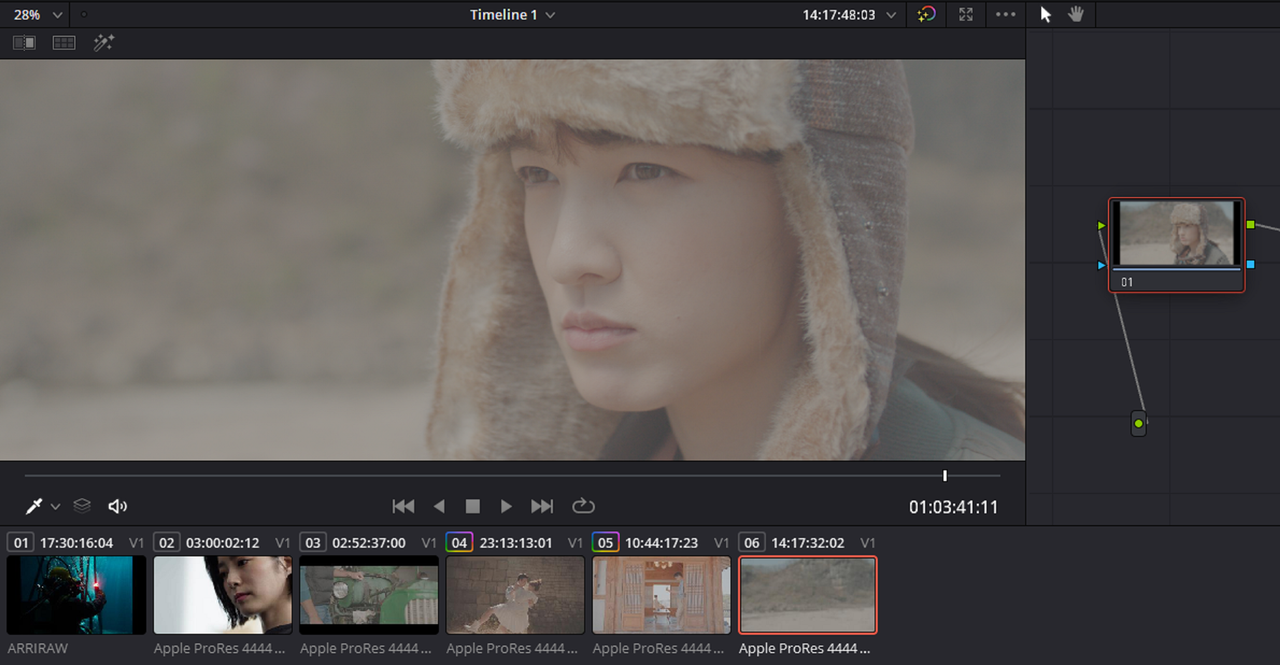Select the hand pan tool in node editor
This screenshot has width=1280, height=665.
tap(1076, 14)
